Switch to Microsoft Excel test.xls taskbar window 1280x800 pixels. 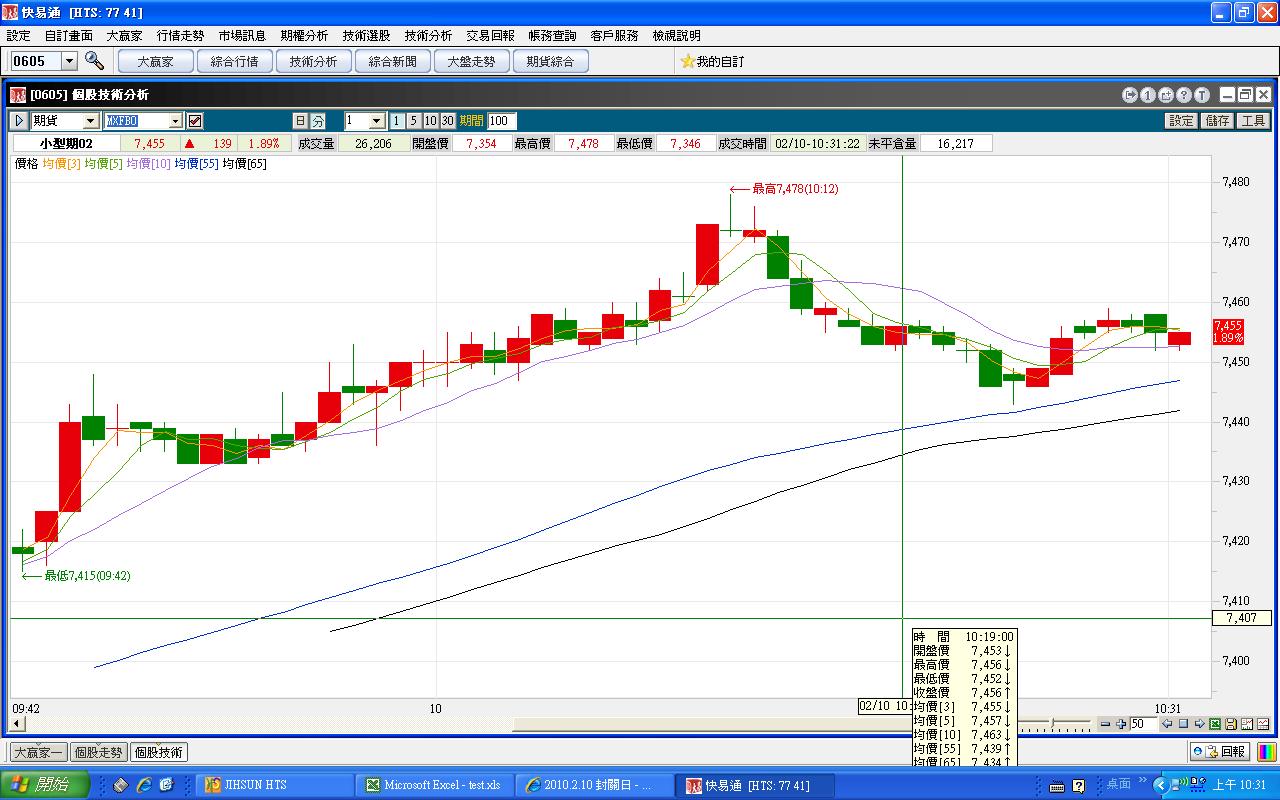[x=435, y=785]
